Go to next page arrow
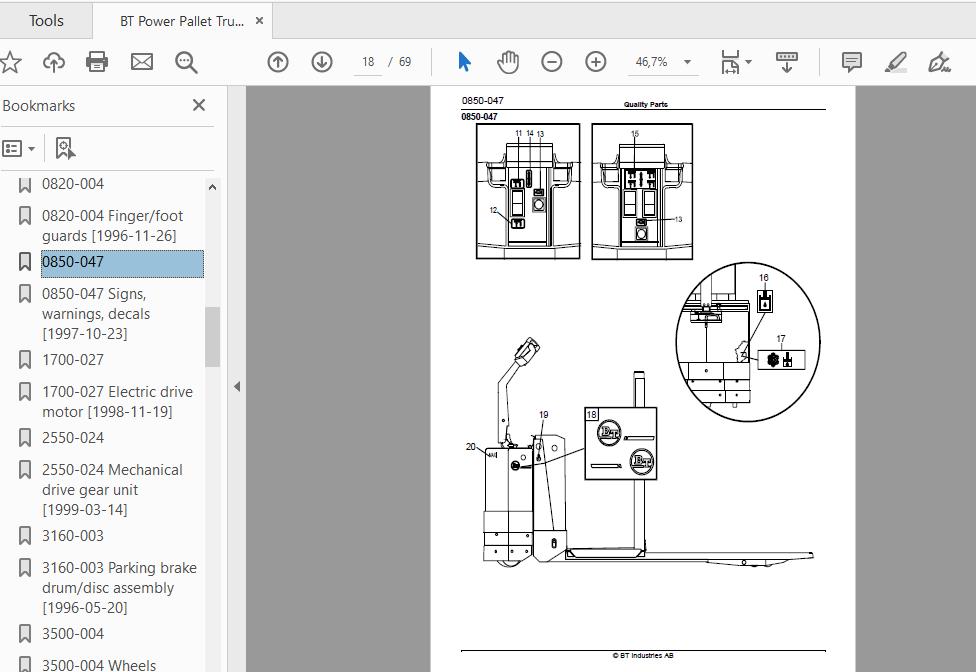This screenshot has width=976, height=672. point(322,62)
